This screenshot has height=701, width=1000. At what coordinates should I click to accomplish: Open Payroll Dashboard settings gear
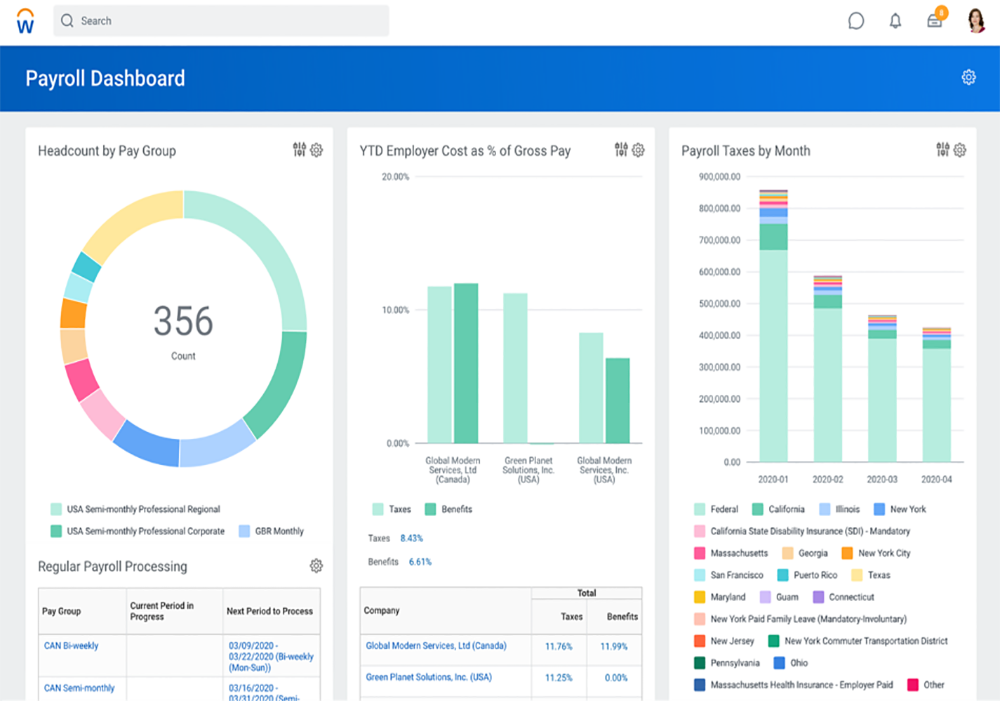[x=968, y=77]
